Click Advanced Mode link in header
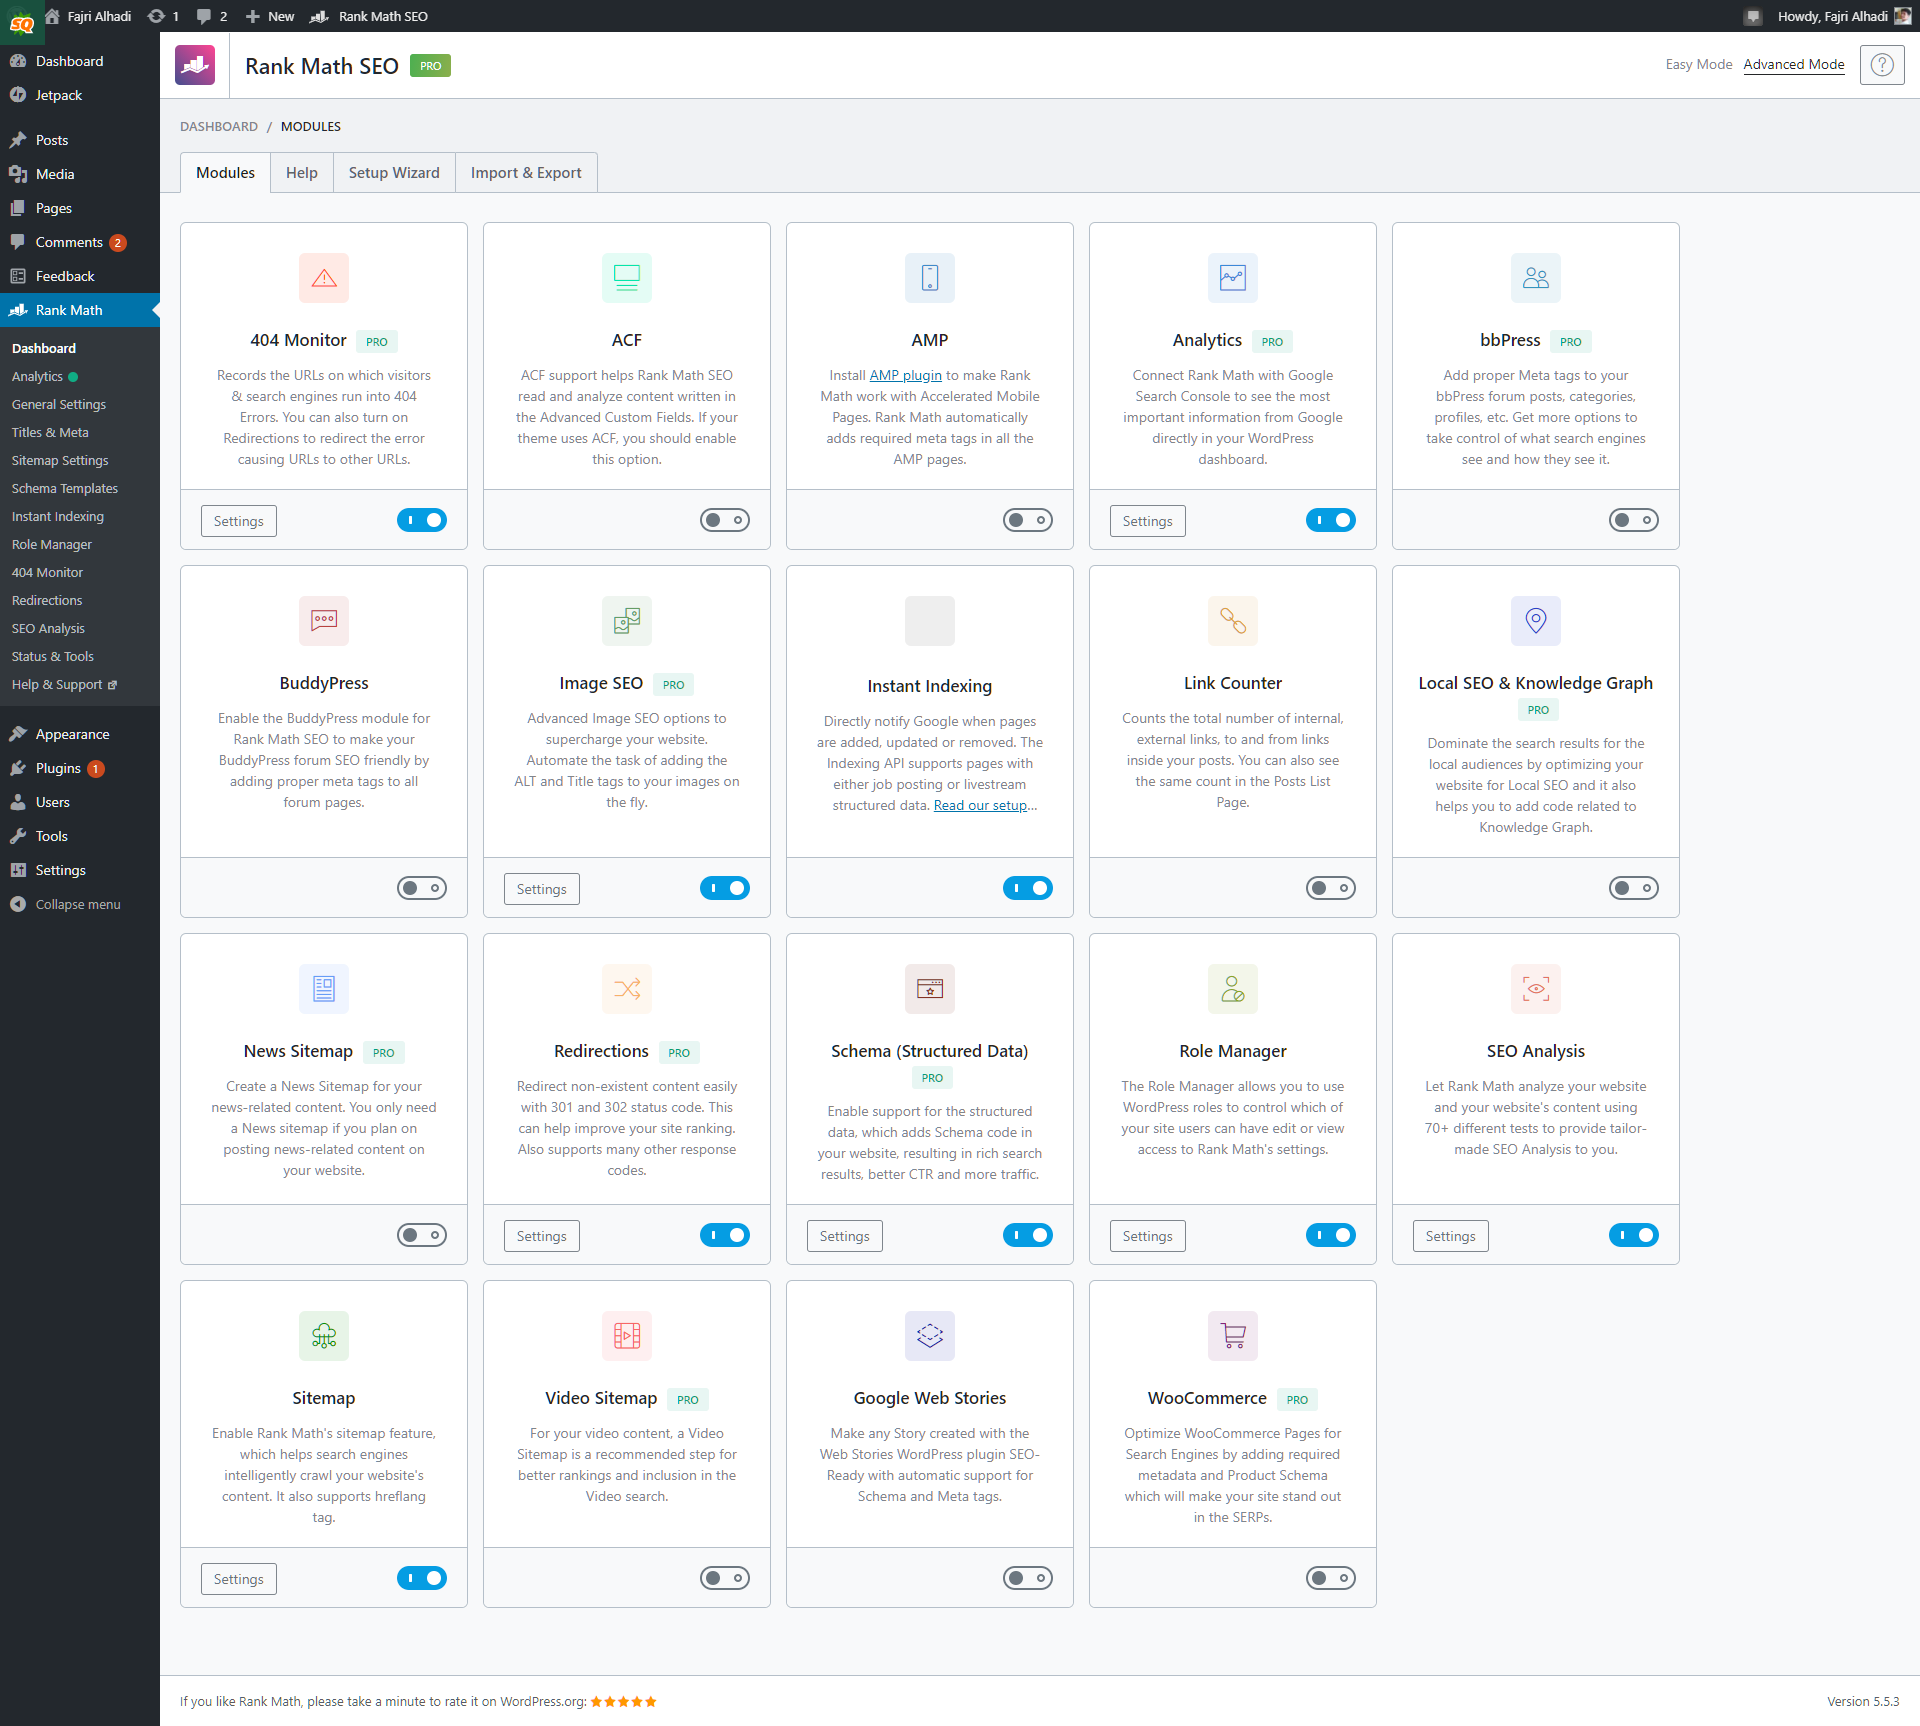The height and width of the screenshot is (1726, 1920). 1794,64
